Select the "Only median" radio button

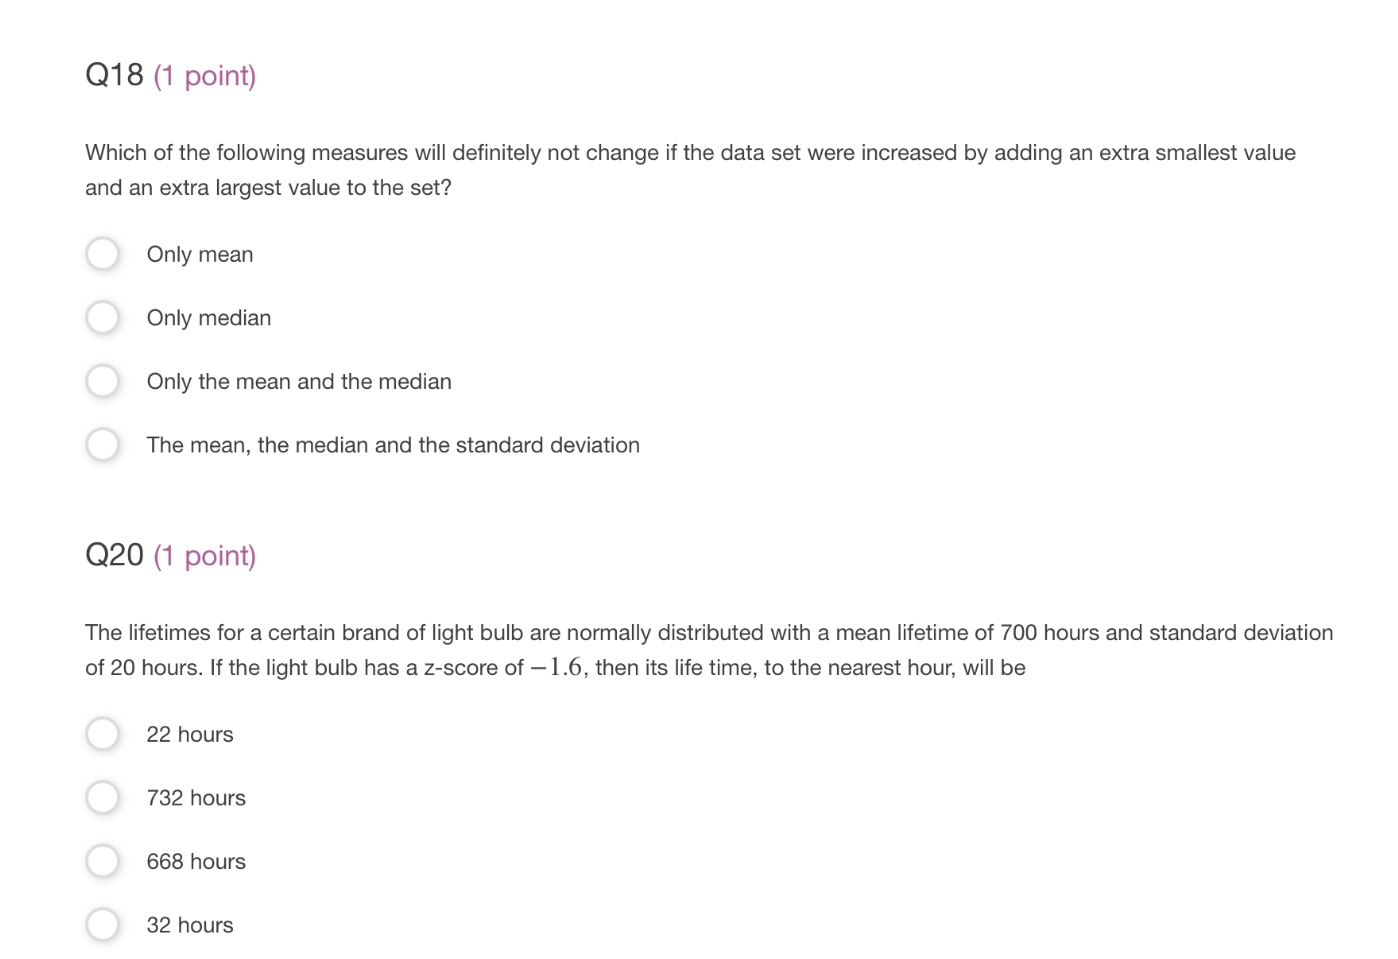102,317
